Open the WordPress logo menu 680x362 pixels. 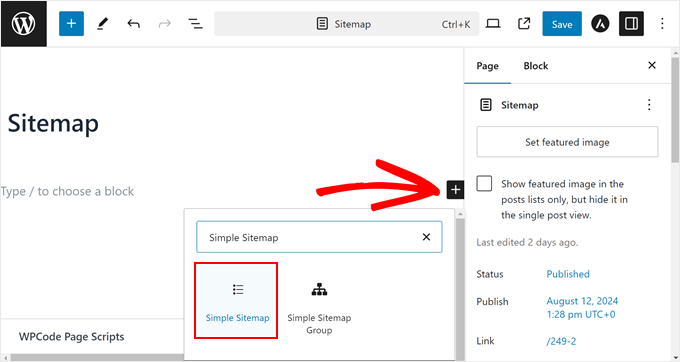(23, 24)
